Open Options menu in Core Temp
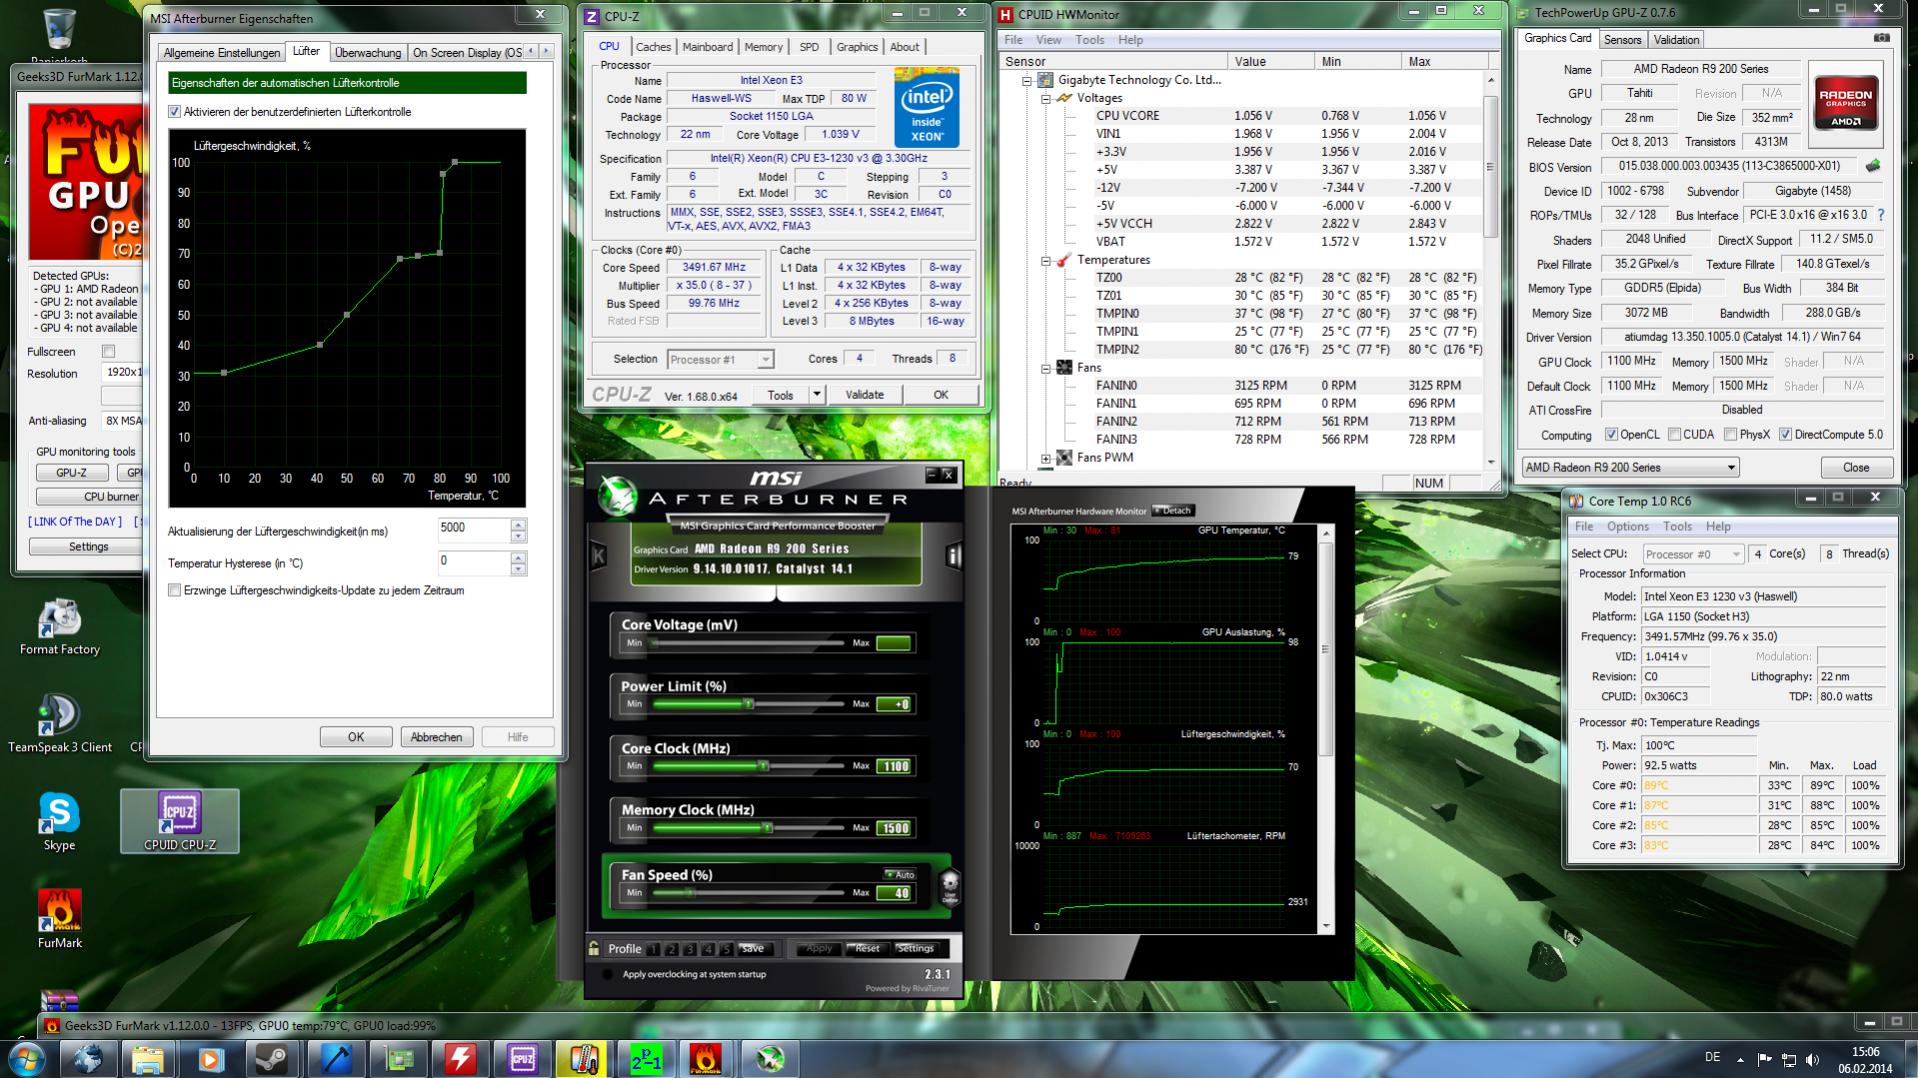The image size is (1918, 1078). coord(1627,527)
